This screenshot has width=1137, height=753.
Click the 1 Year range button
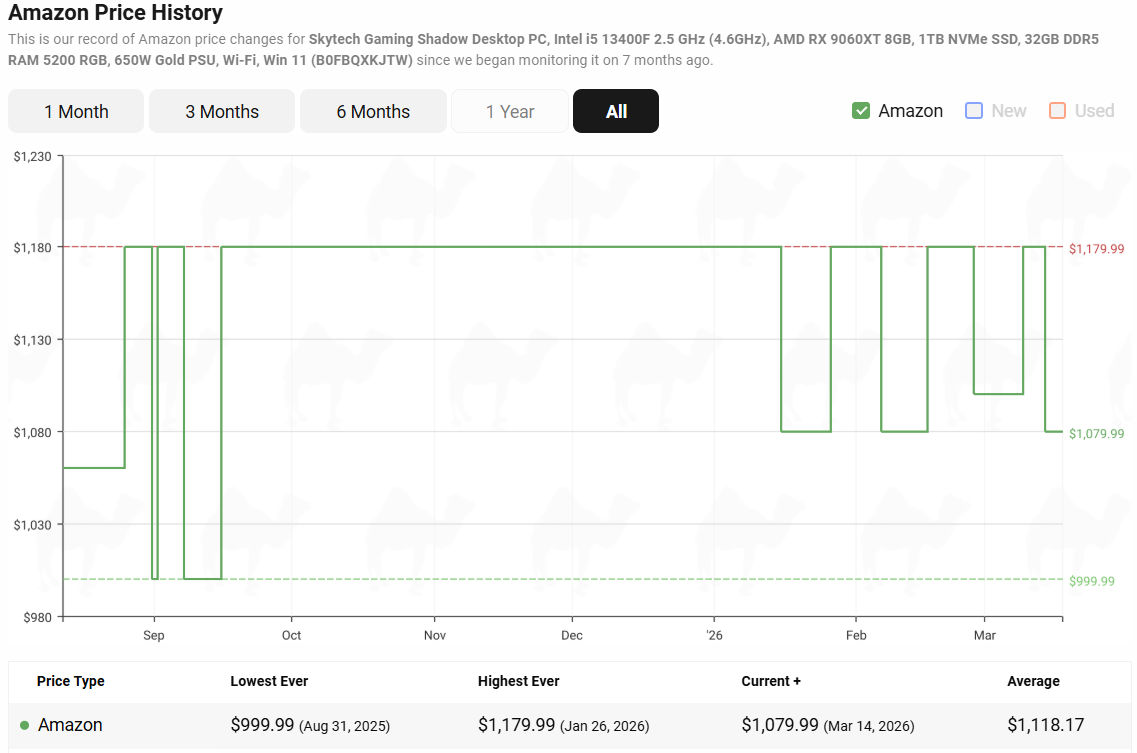pos(510,111)
